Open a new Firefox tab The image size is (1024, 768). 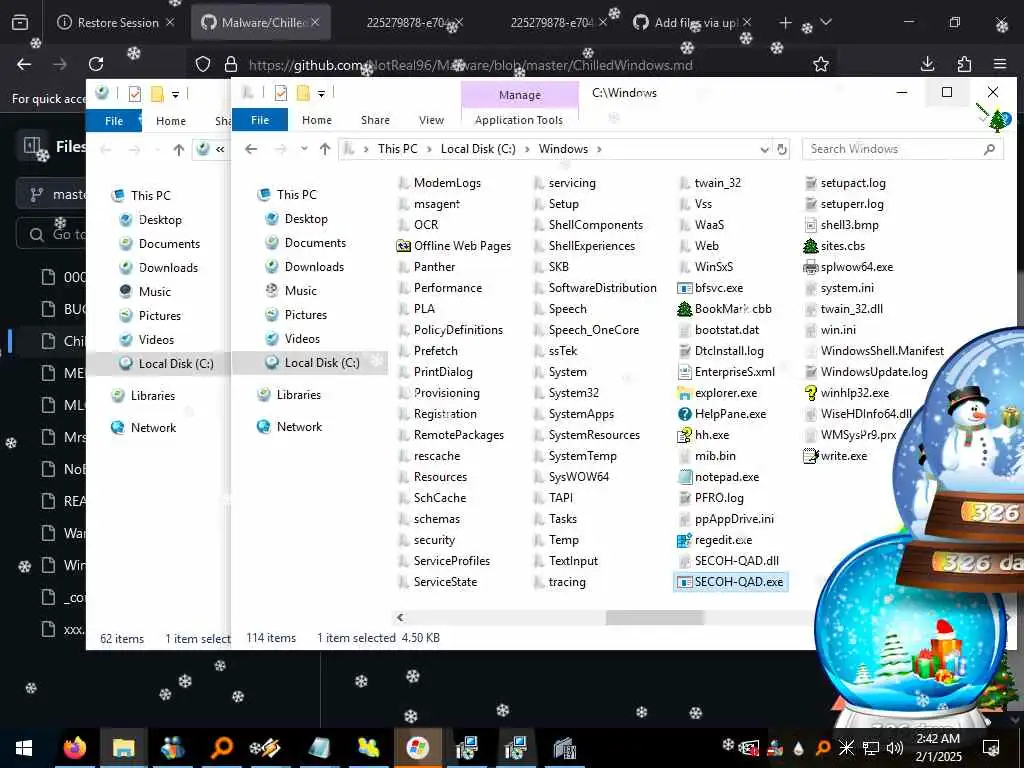(x=785, y=23)
